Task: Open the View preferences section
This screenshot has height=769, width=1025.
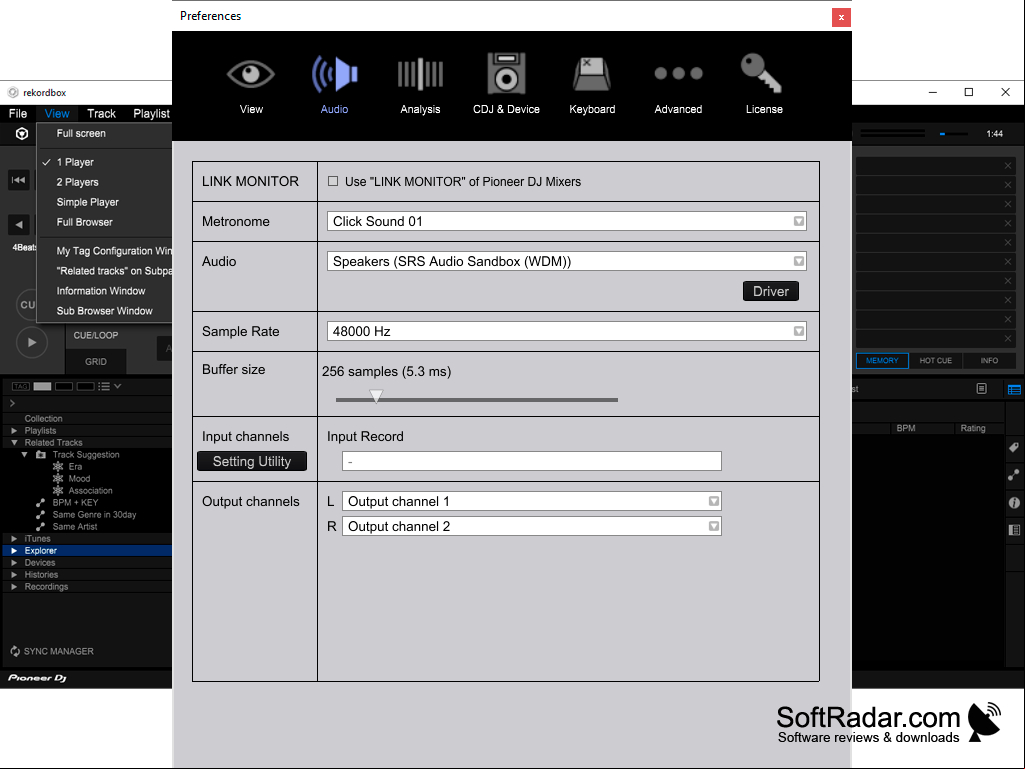Action: pyautogui.click(x=251, y=84)
